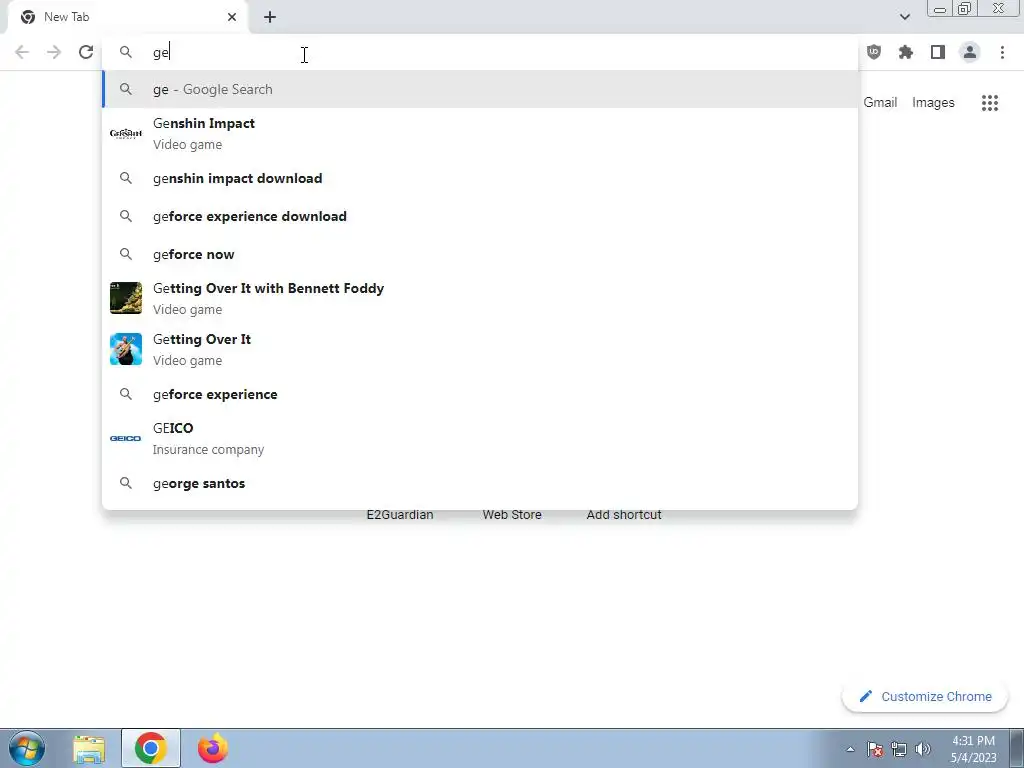Go forward using the forward arrow
This screenshot has height=768, width=1024.
54,52
